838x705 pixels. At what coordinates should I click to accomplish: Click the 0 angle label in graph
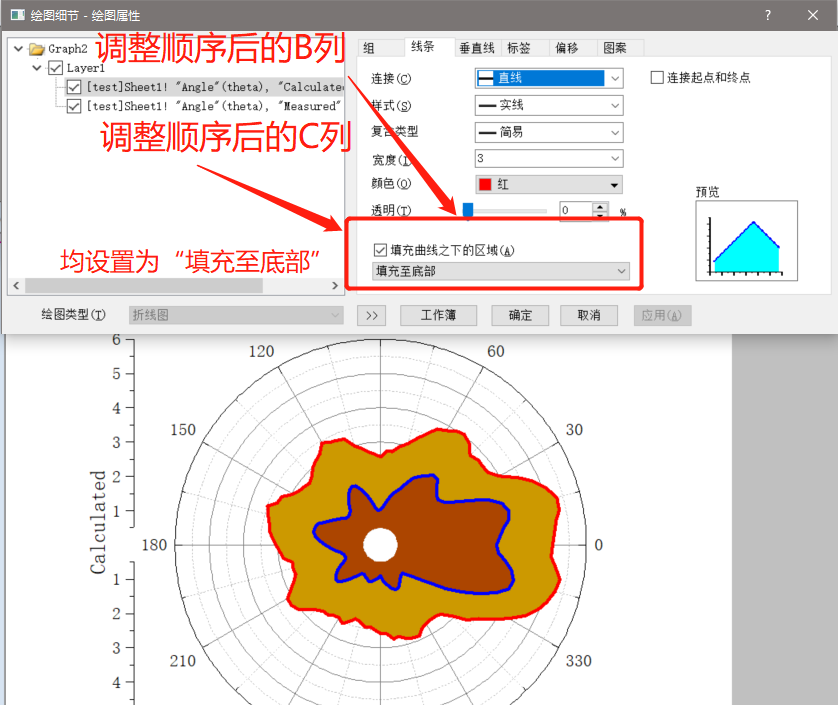coord(599,545)
